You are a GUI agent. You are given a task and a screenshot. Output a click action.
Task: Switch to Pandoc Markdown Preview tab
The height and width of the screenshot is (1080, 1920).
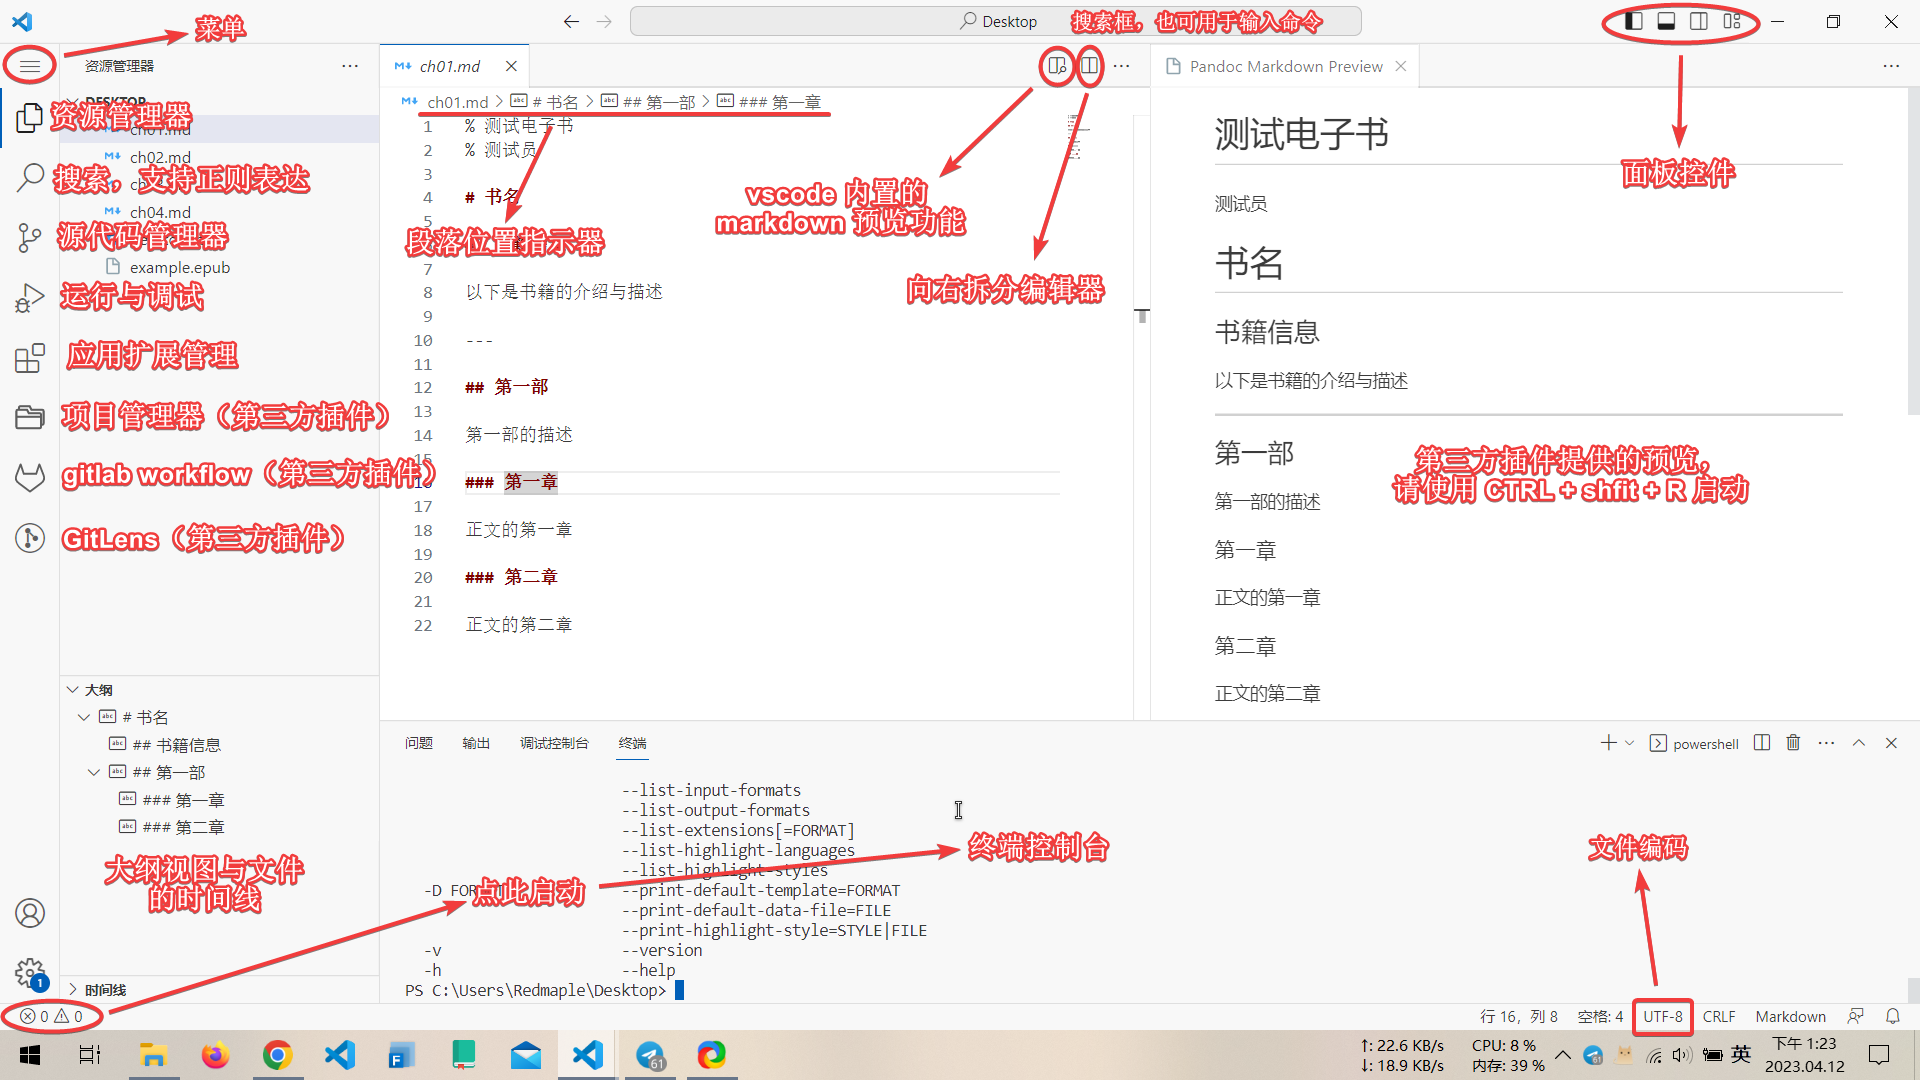click(x=1286, y=66)
